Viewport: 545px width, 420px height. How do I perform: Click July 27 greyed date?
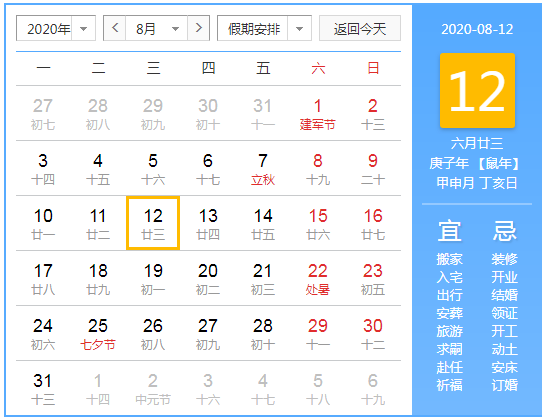click(43, 113)
